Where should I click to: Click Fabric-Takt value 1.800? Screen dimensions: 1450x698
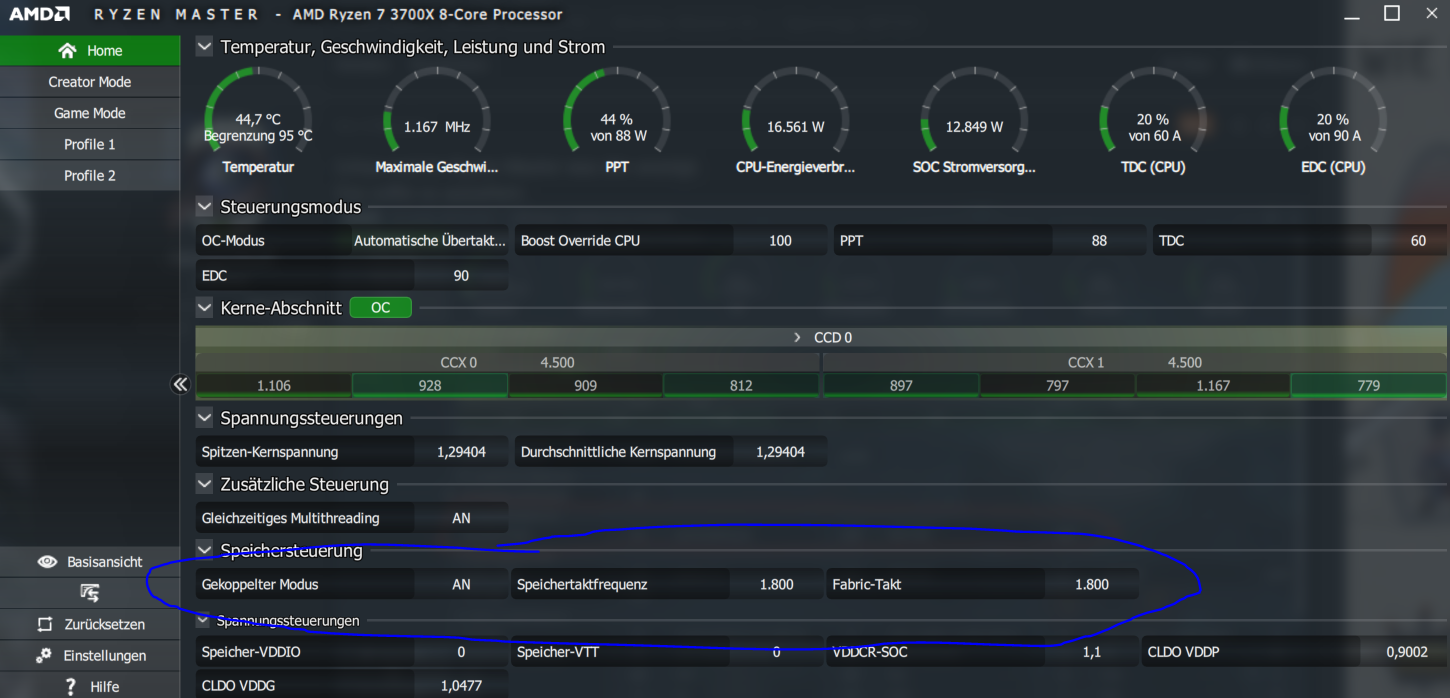tap(1092, 584)
